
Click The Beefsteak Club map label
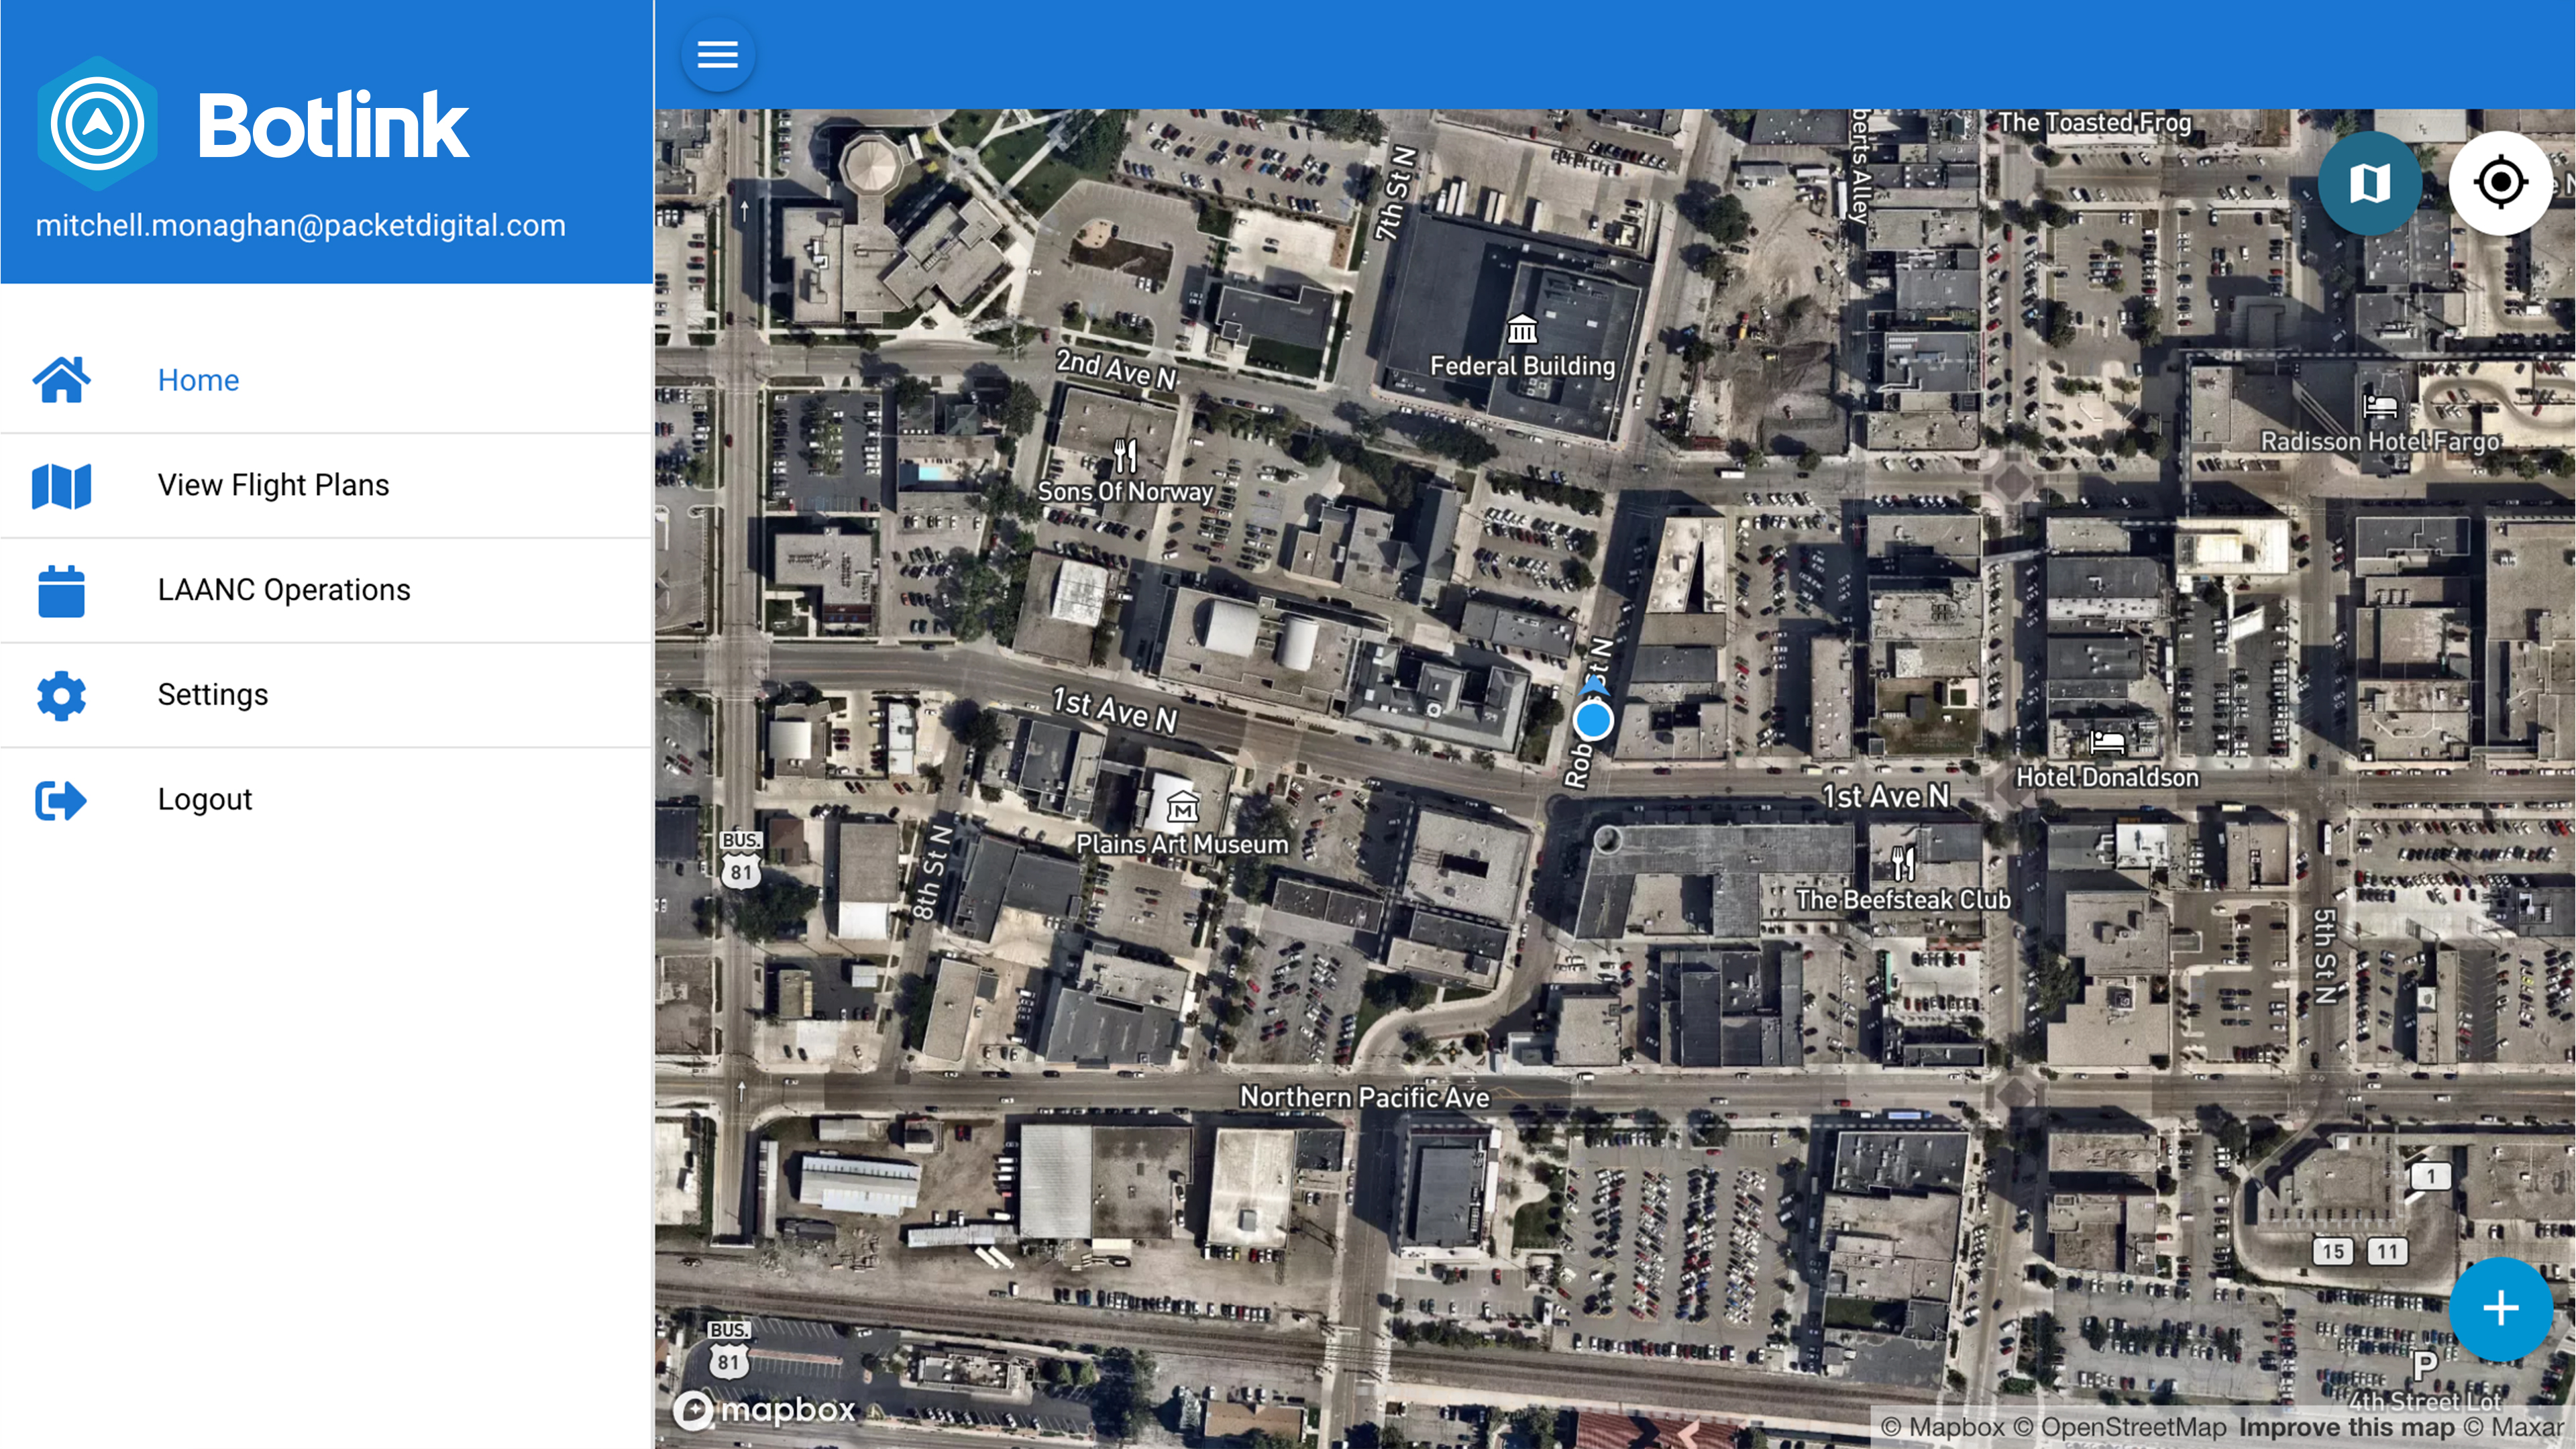[1903, 900]
